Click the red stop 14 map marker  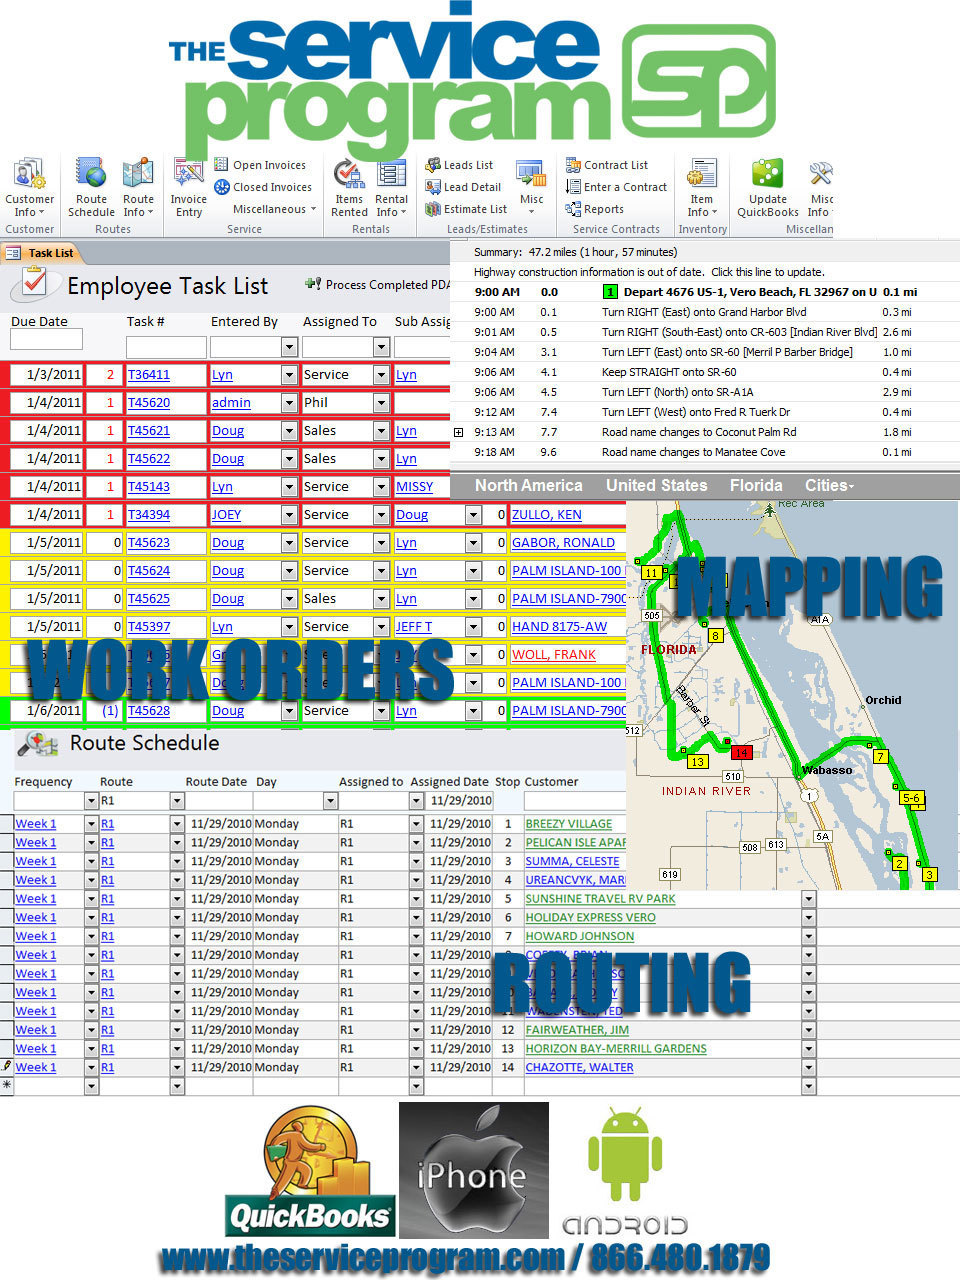tap(741, 753)
